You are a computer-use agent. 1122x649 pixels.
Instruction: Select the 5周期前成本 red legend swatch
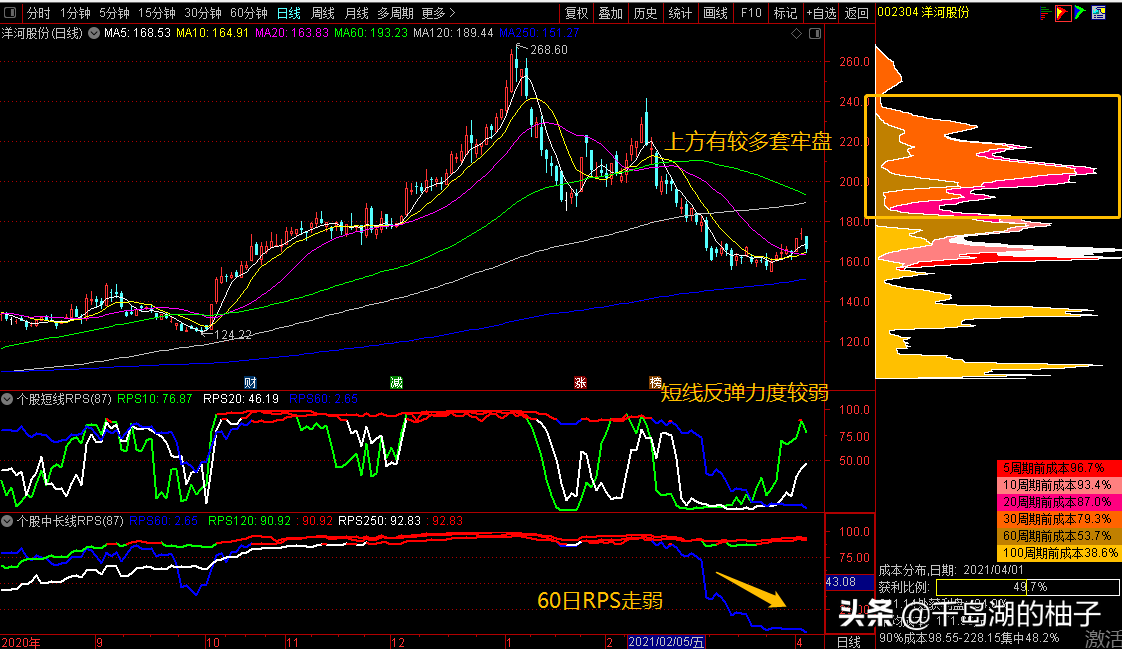tap(1059, 468)
